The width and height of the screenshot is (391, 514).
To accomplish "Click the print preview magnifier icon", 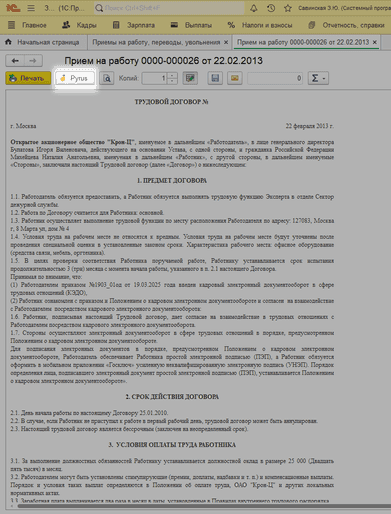I will coord(107,78).
